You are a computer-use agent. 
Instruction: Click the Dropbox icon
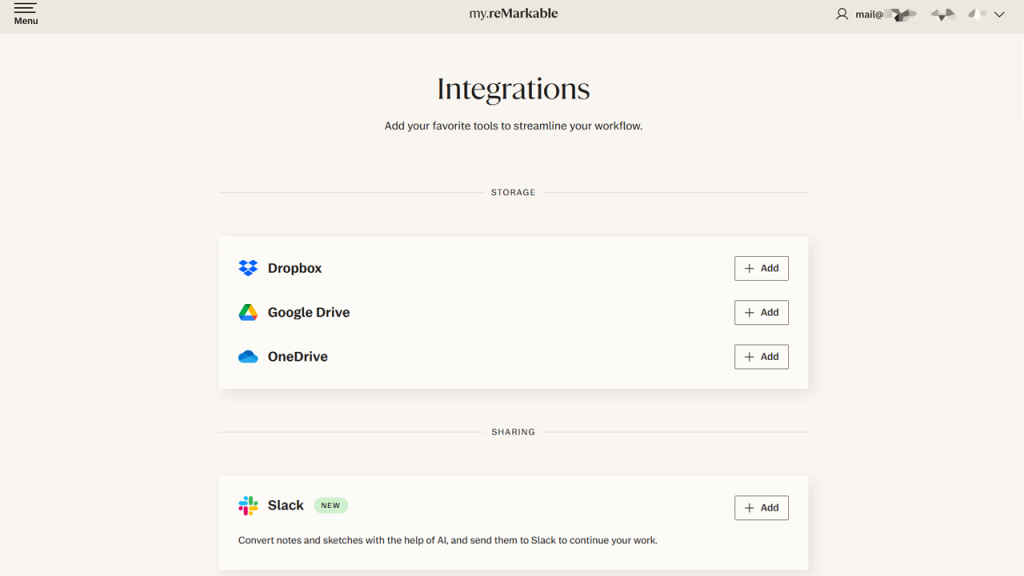click(x=247, y=268)
